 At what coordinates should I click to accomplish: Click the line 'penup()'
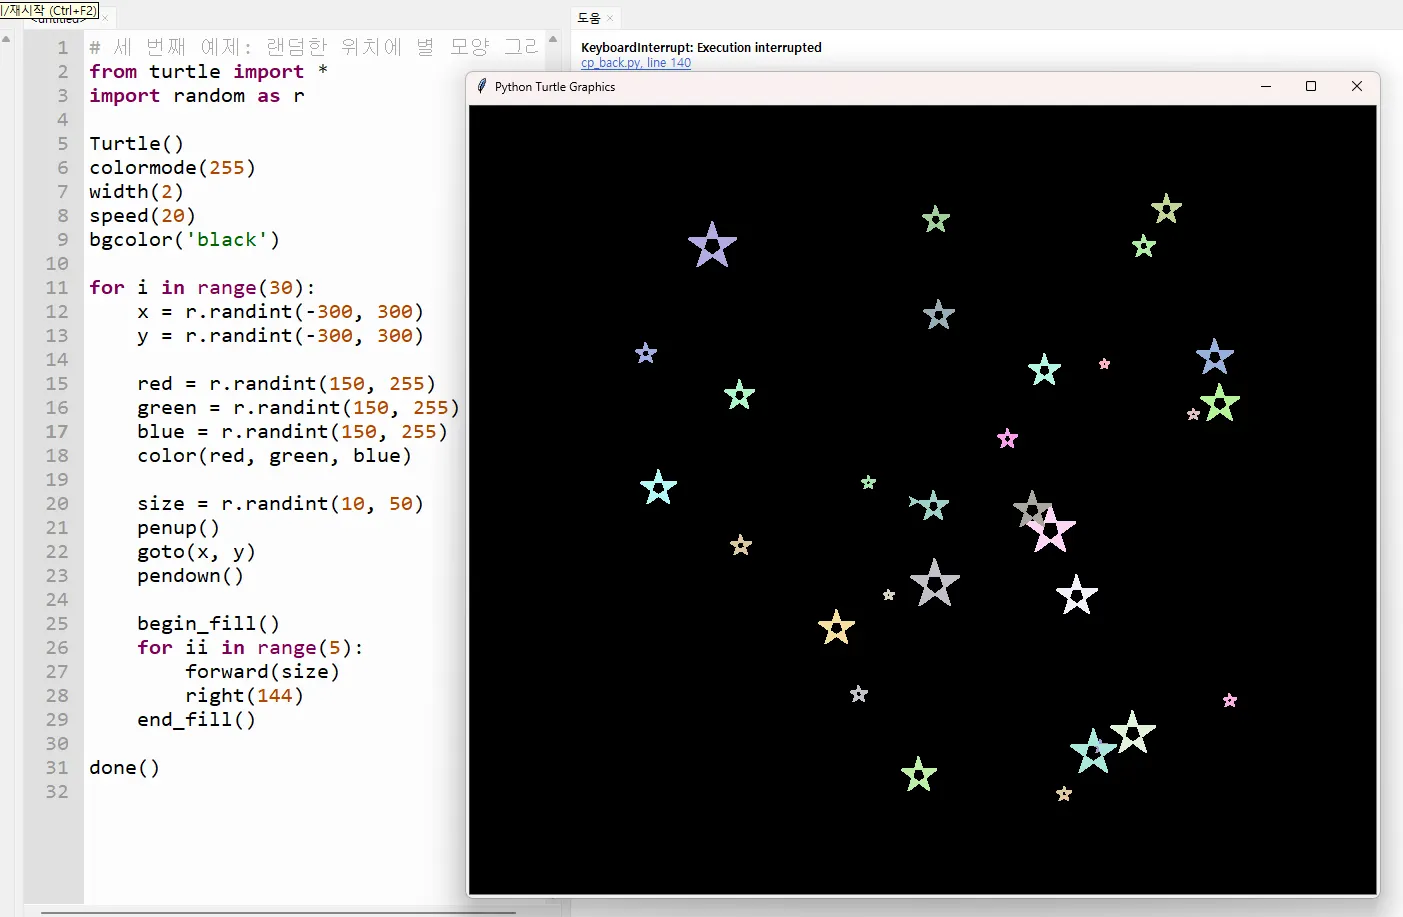[x=178, y=527]
